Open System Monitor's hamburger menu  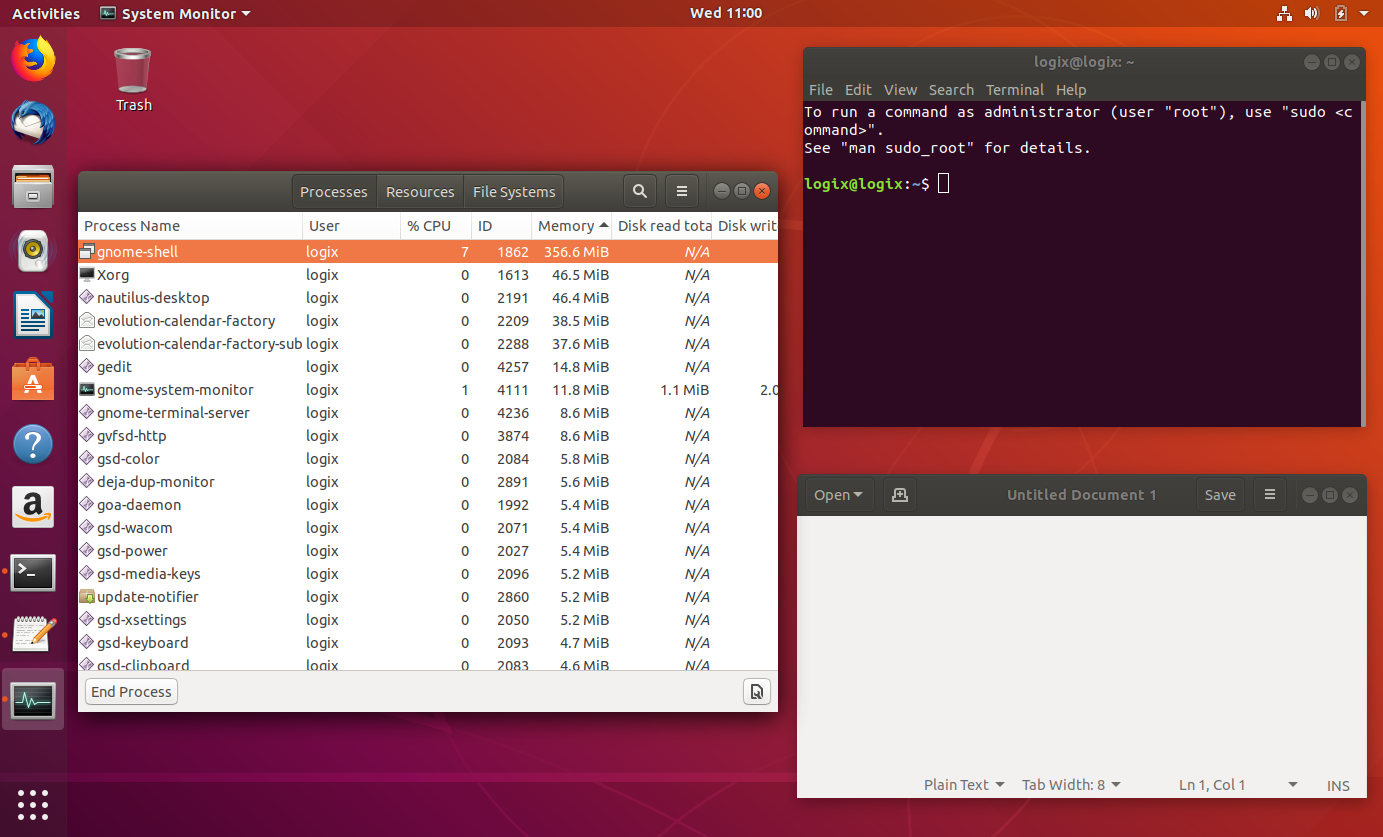(681, 190)
